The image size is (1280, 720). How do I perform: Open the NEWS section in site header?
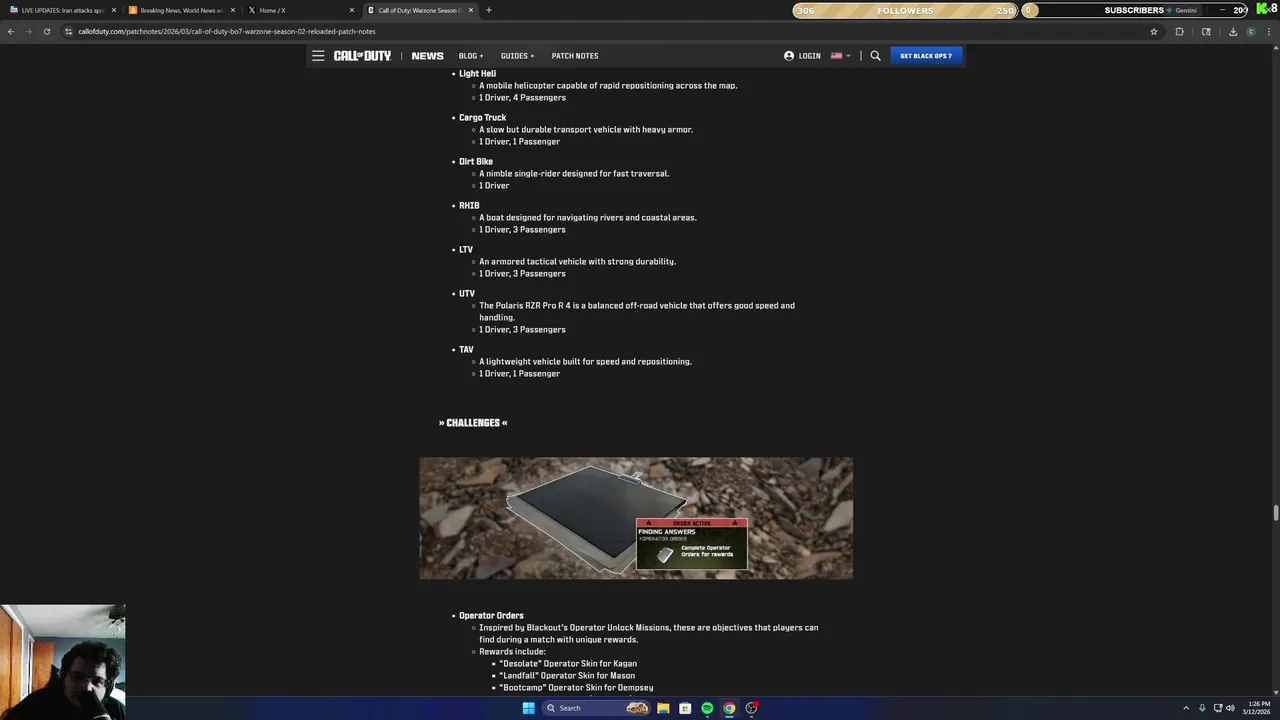(x=427, y=56)
